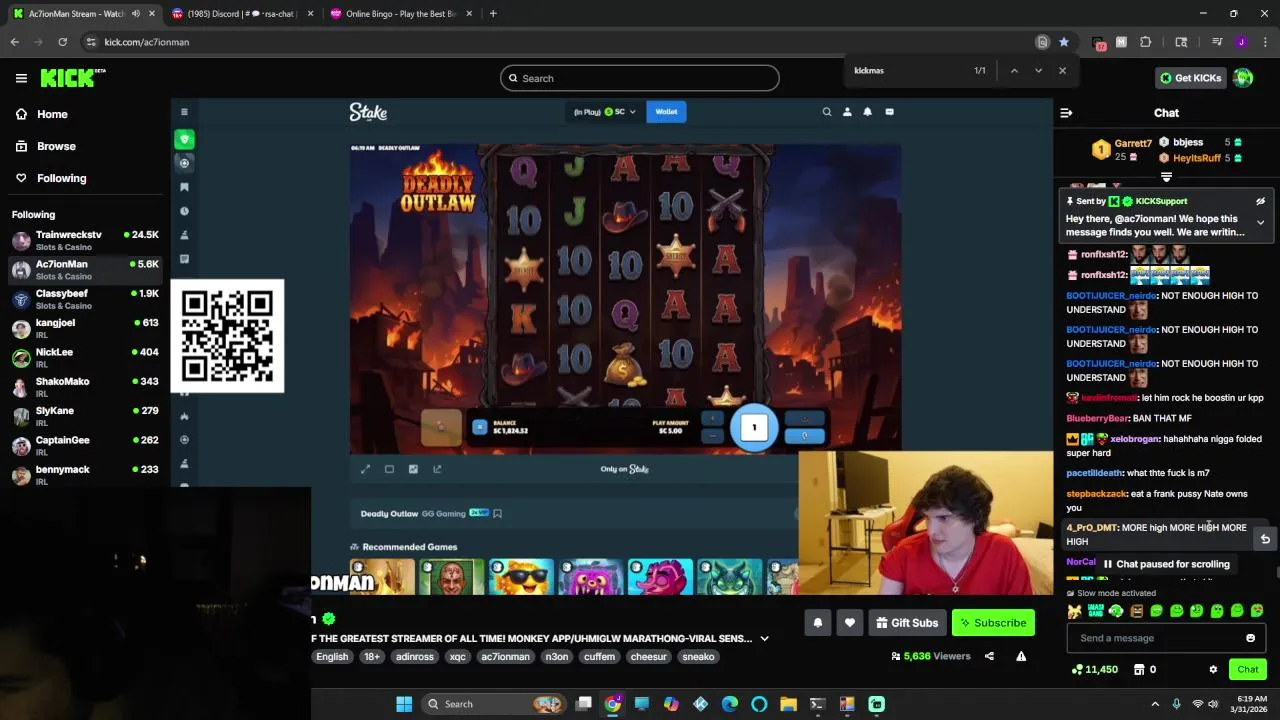The height and width of the screenshot is (720, 1280).
Task: Click the bookmark star in address bar
Action: pos(1063,42)
